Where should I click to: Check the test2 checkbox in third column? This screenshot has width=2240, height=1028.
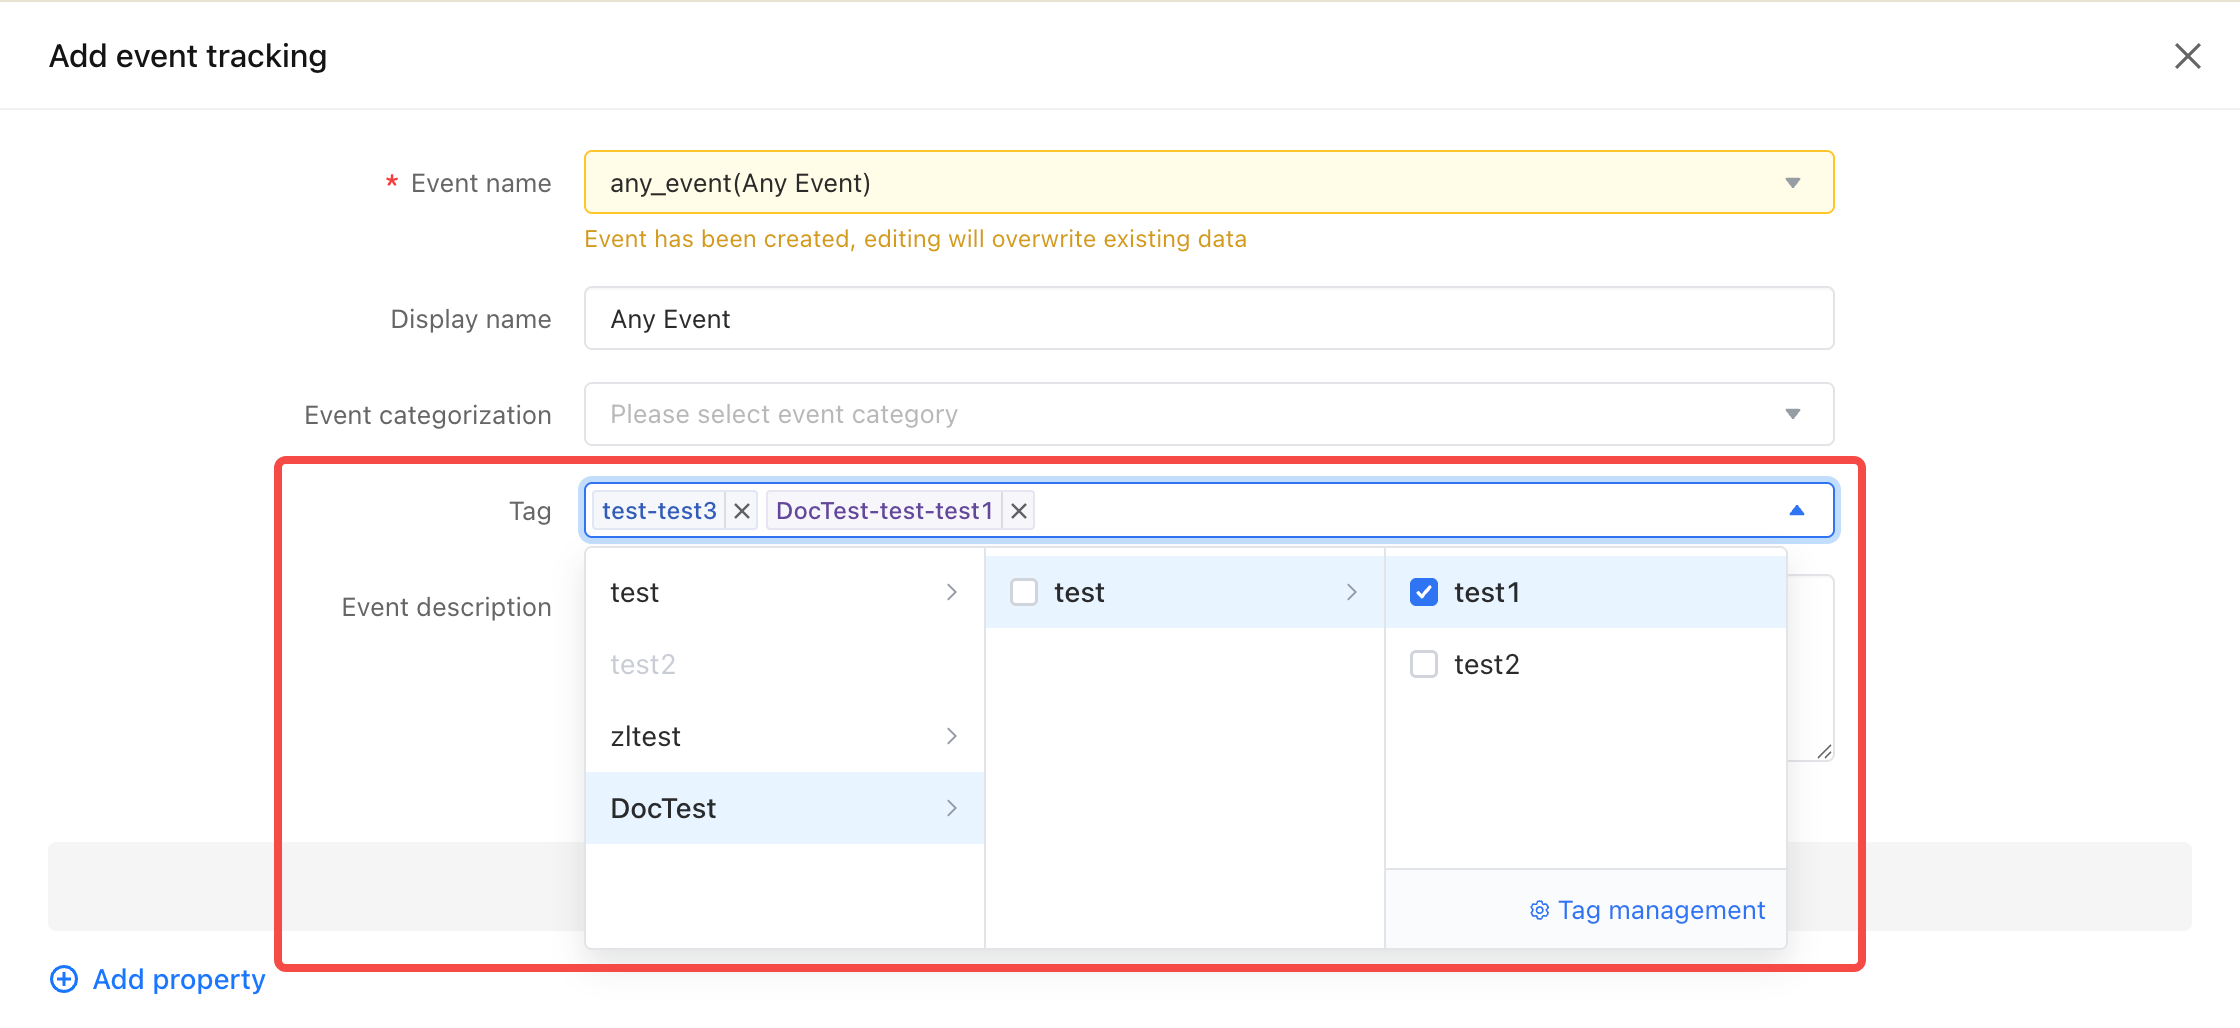[1424, 664]
